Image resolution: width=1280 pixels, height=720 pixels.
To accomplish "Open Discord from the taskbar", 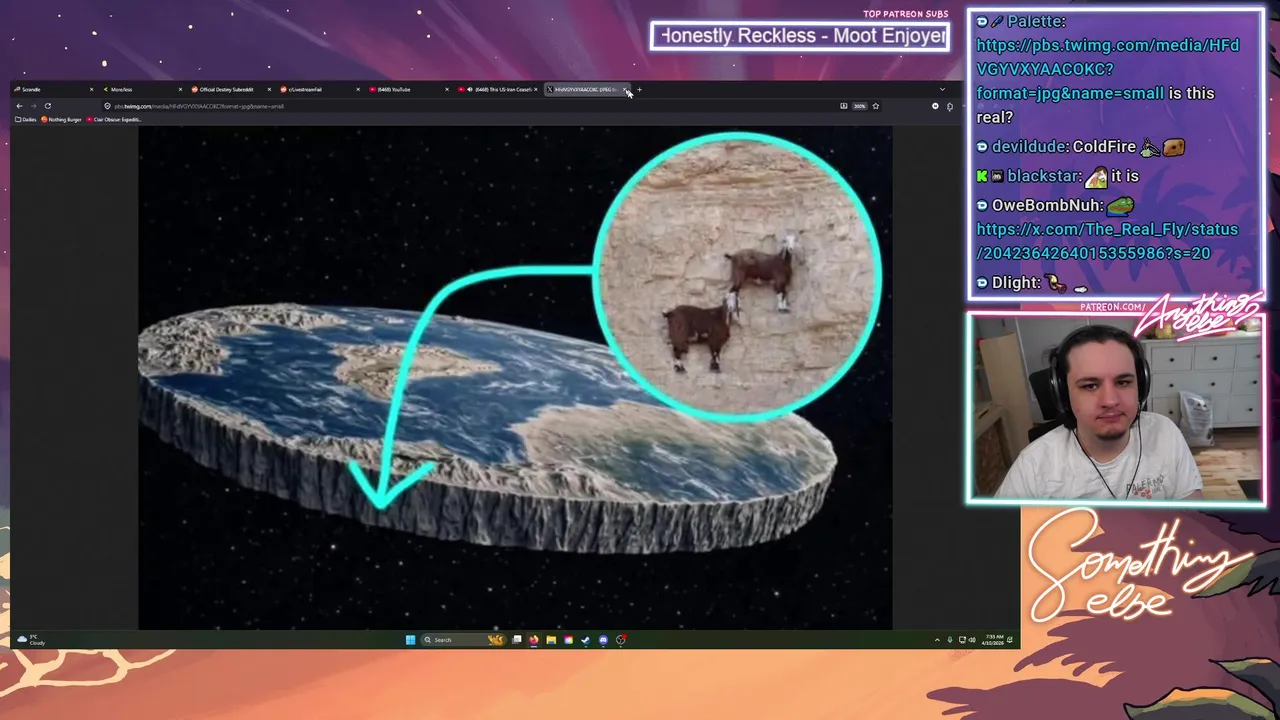I will [x=603, y=640].
